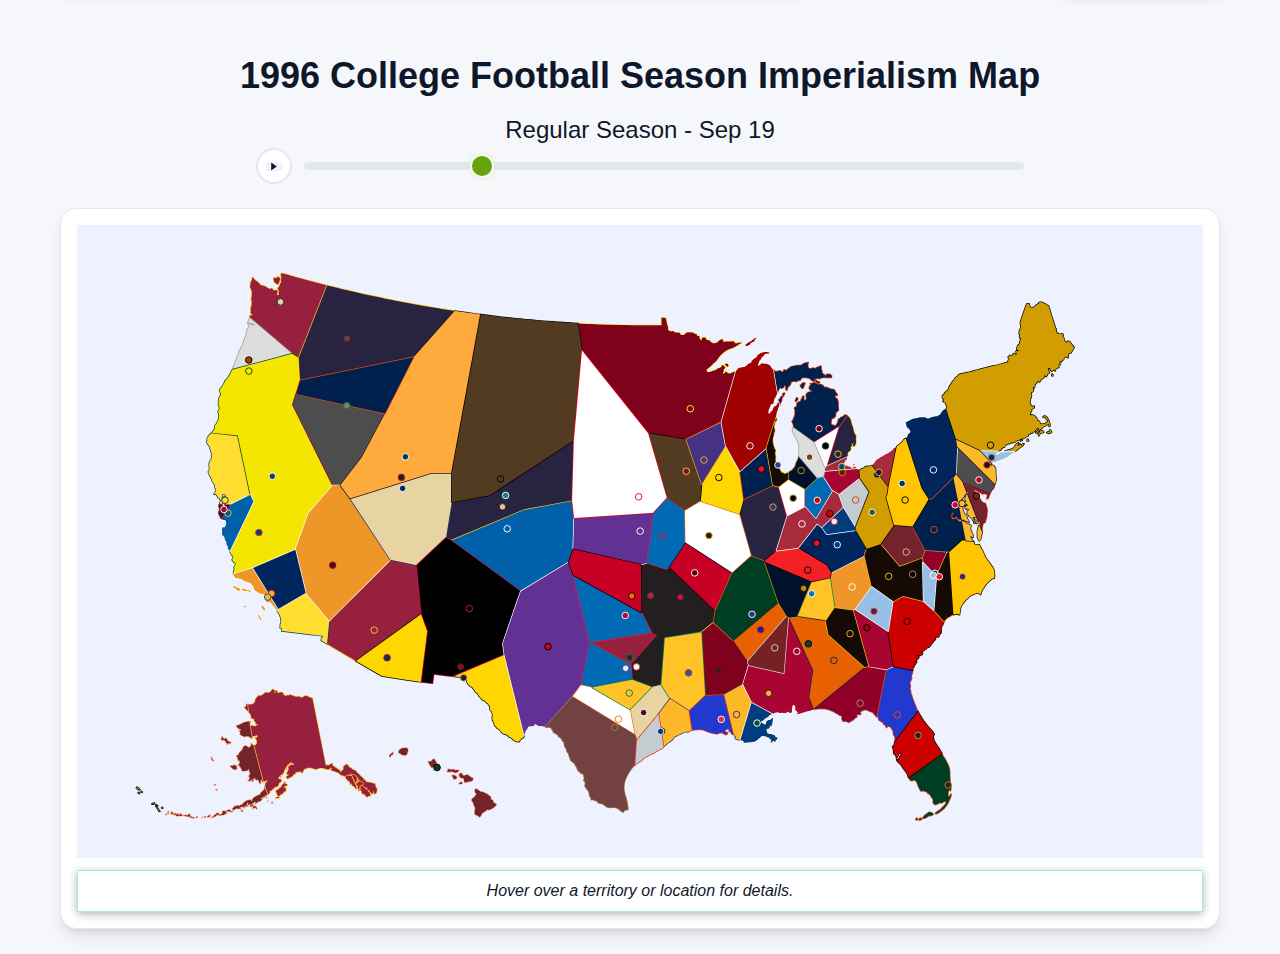Click the circular marker inside green Florida territory
1280x954 pixels.
[x=948, y=784]
